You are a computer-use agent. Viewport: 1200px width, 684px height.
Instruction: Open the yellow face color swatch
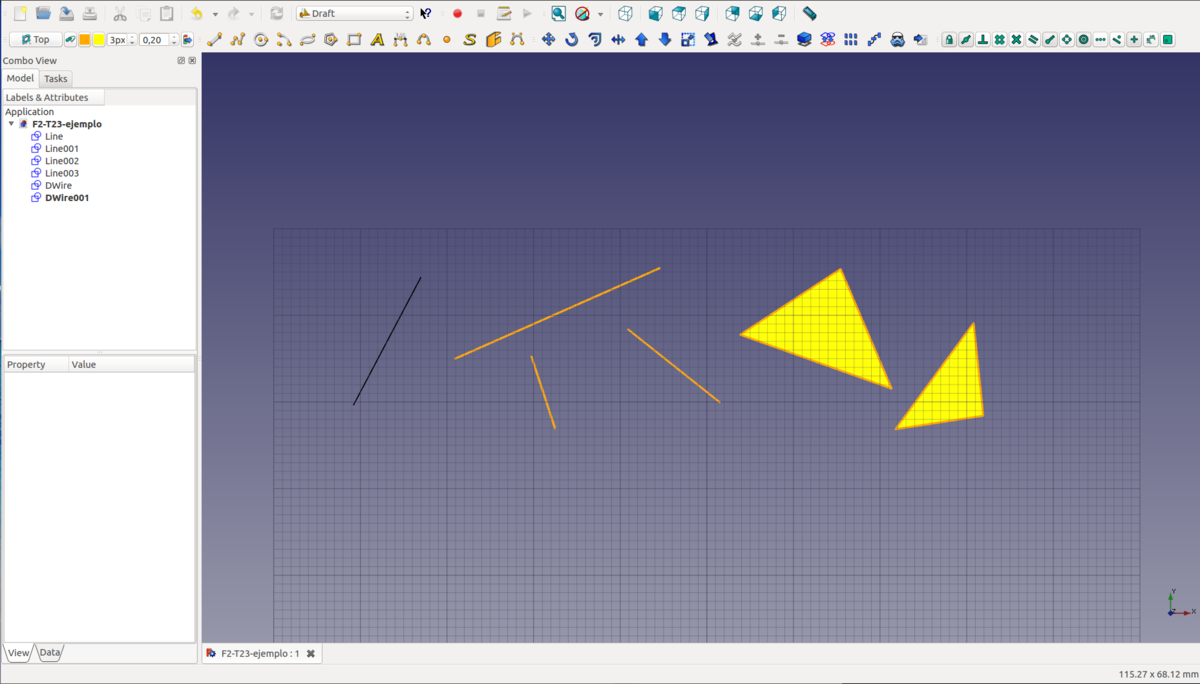[99, 40]
